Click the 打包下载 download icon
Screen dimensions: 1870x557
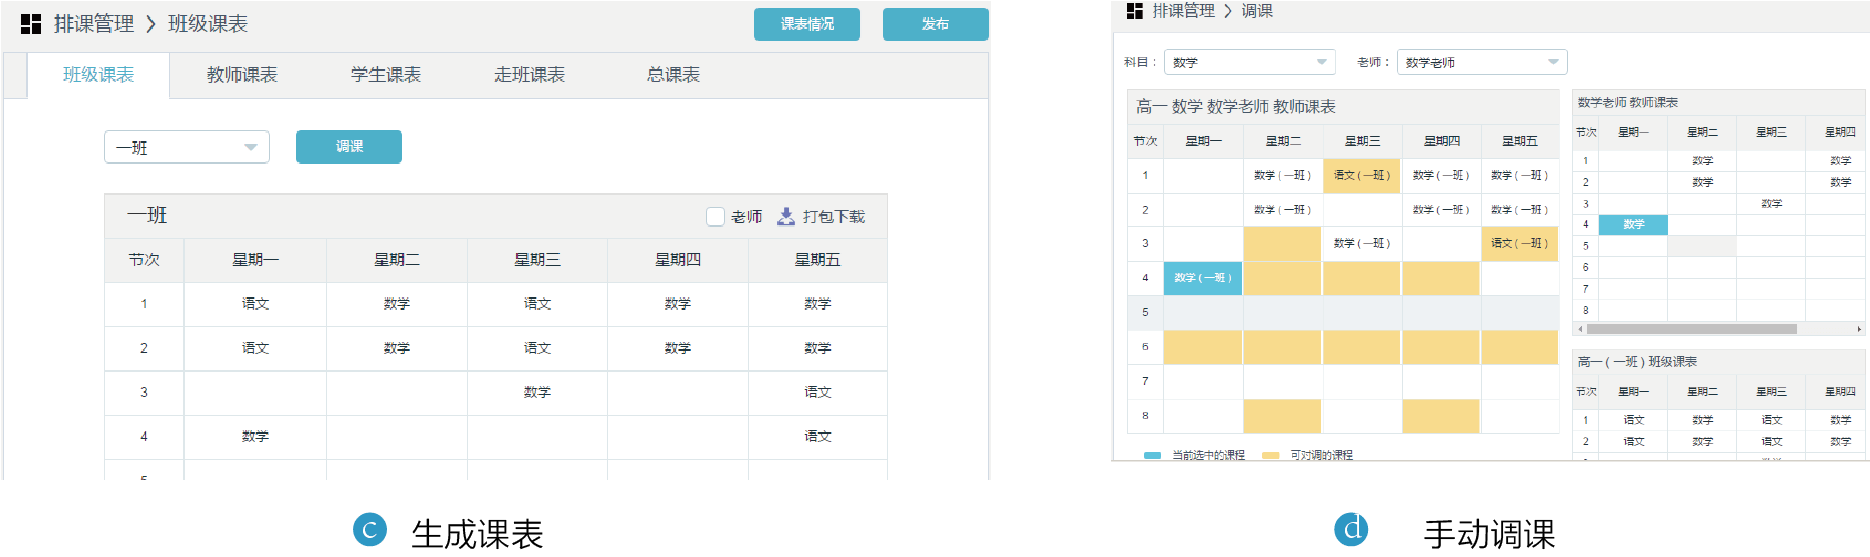tap(786, 216)
